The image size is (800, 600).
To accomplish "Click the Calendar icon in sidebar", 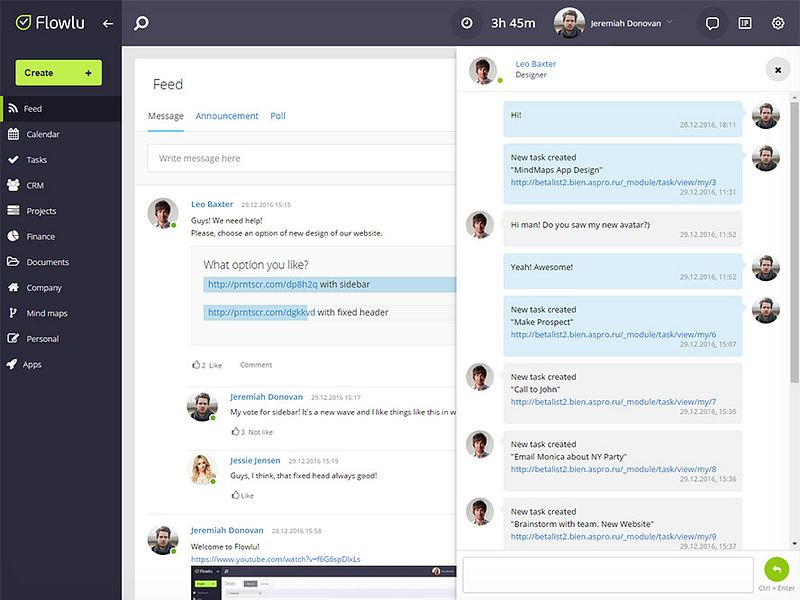I will [x=14, y=134].
